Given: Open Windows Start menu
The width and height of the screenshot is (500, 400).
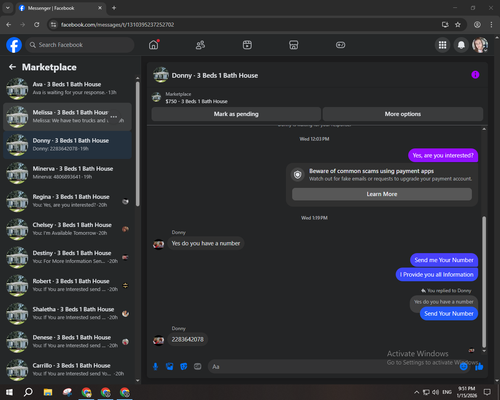Looking at the screenshot, I should click(9, 392).
